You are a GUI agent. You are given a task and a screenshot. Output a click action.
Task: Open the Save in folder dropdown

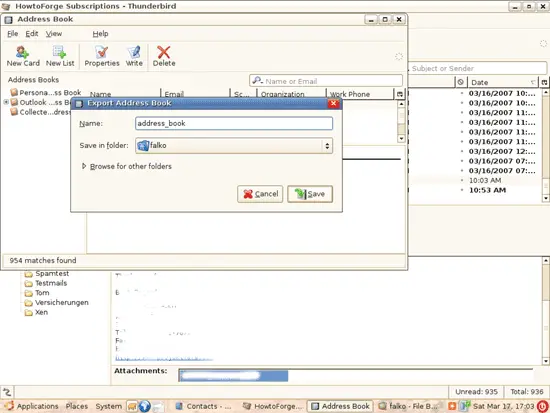coord(234,146)
